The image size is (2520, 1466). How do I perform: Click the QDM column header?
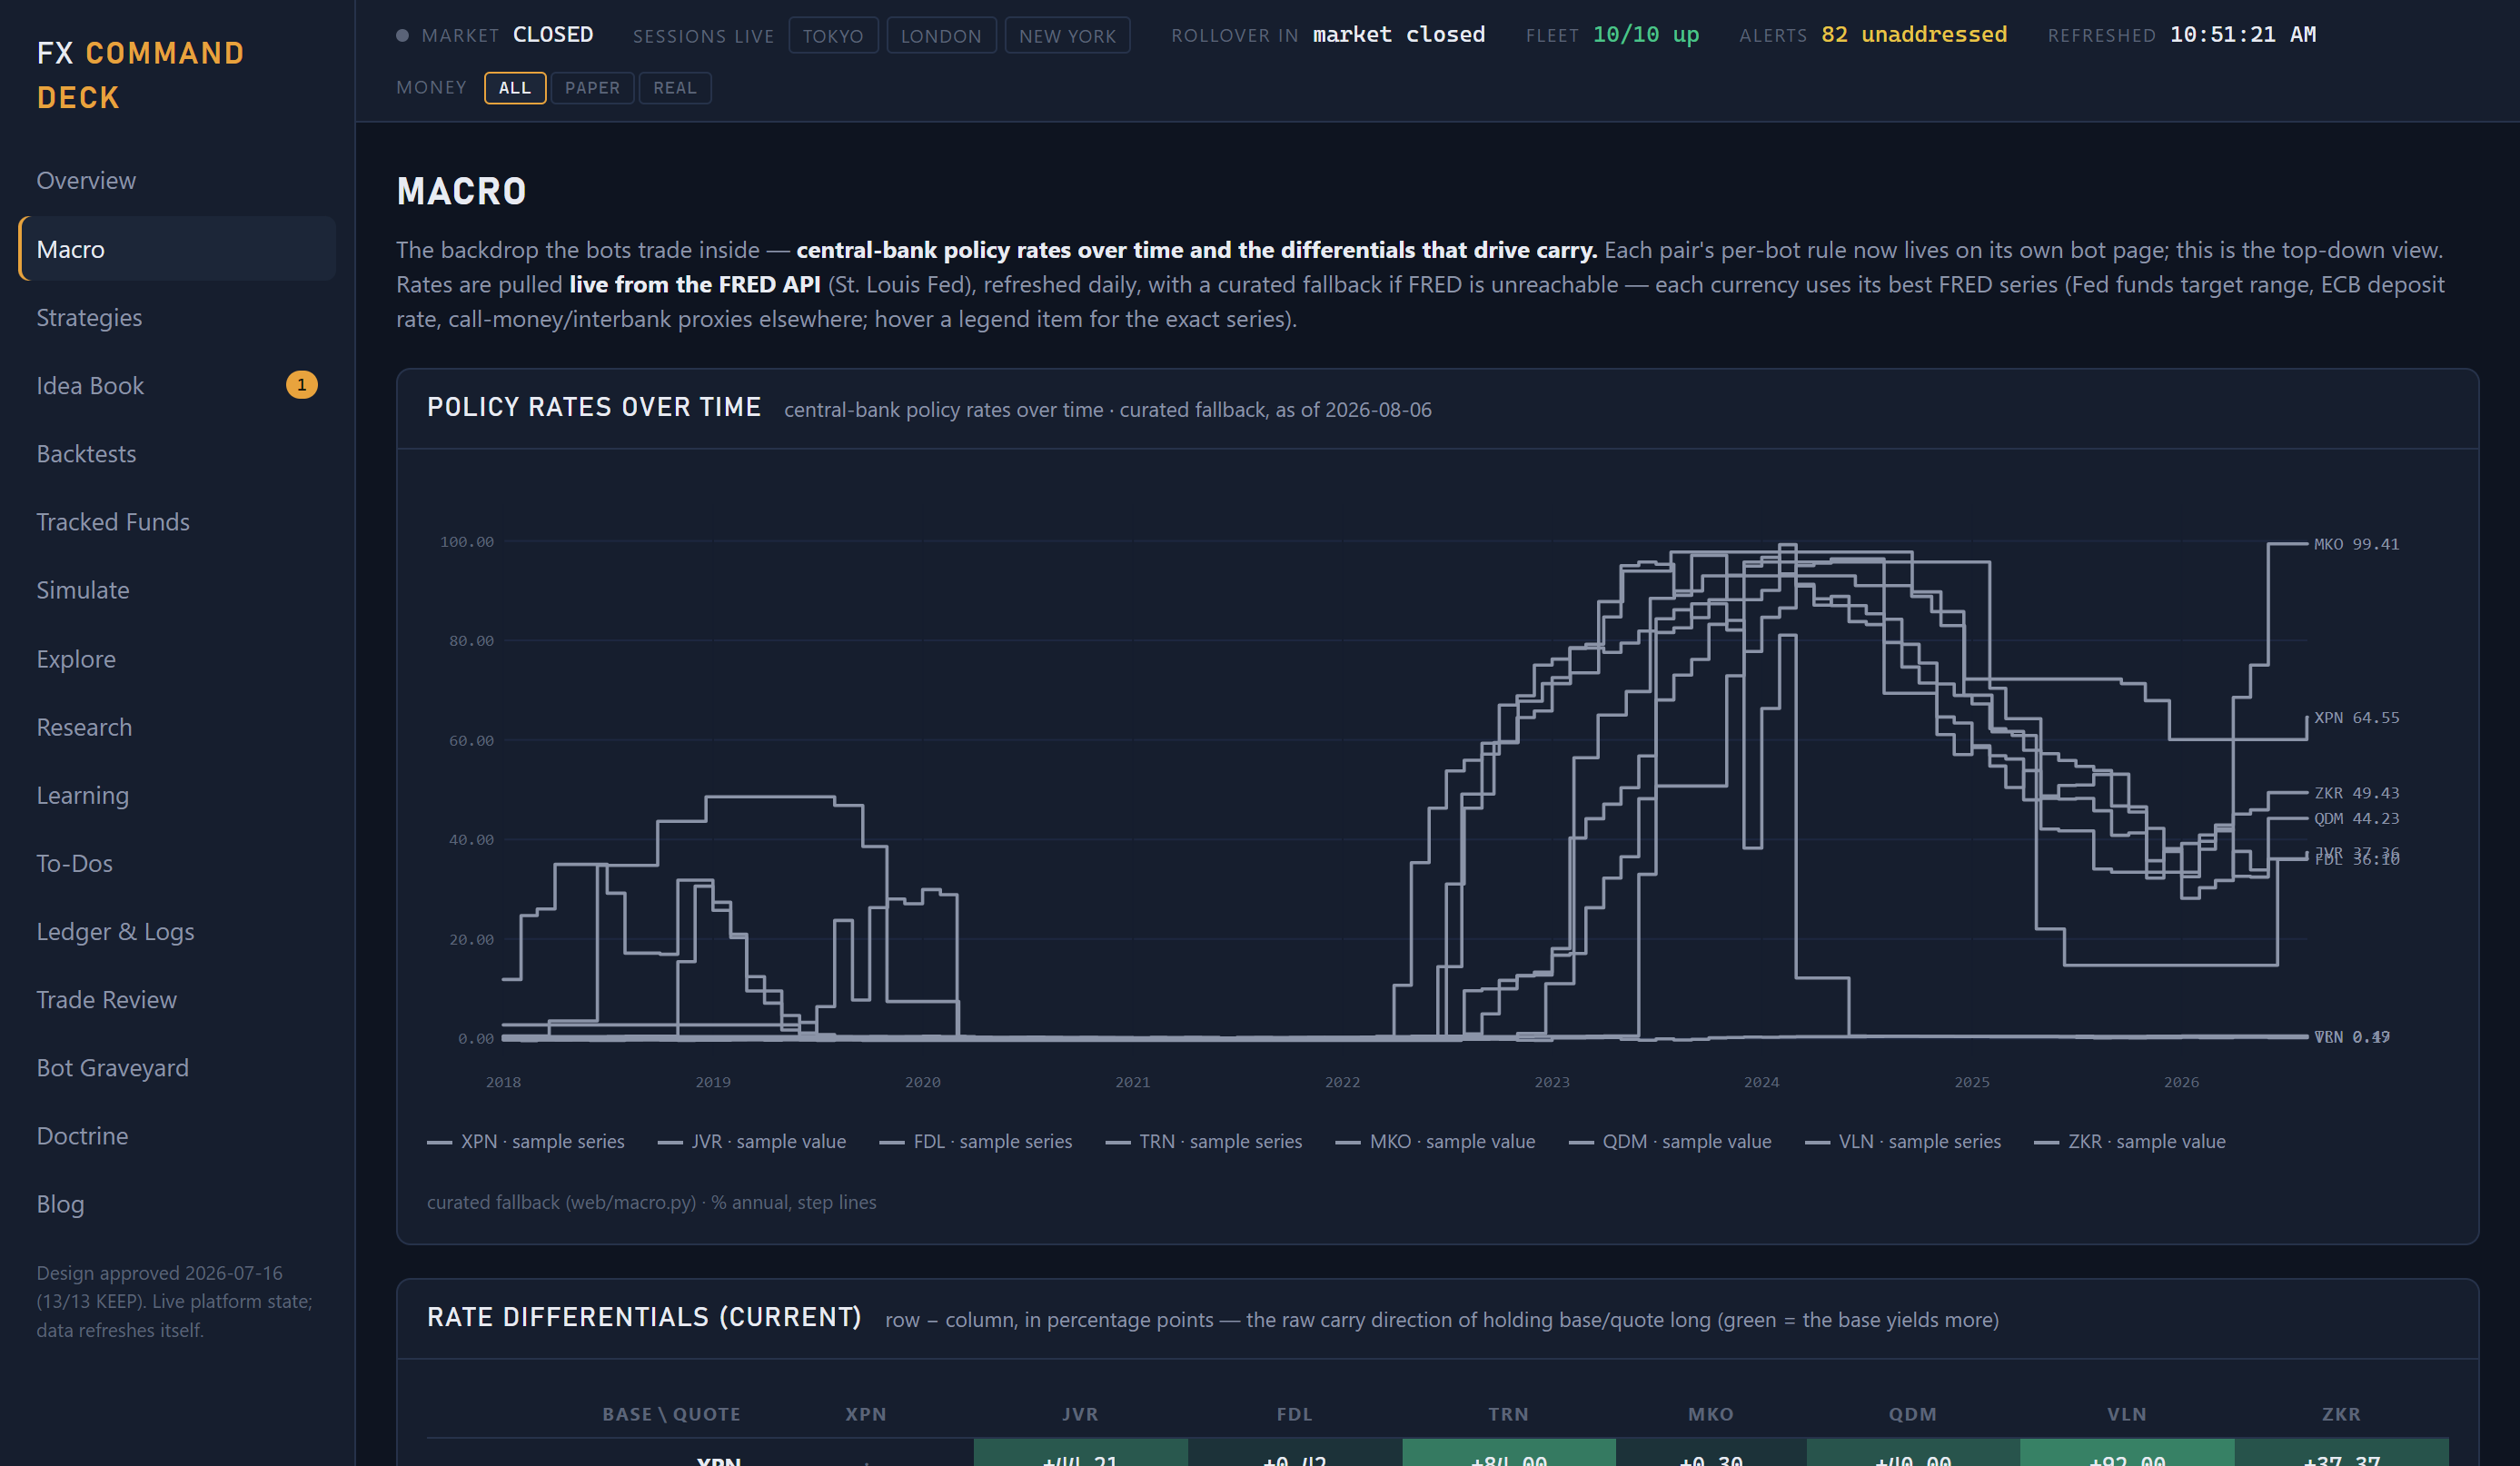point(1912,1414)
